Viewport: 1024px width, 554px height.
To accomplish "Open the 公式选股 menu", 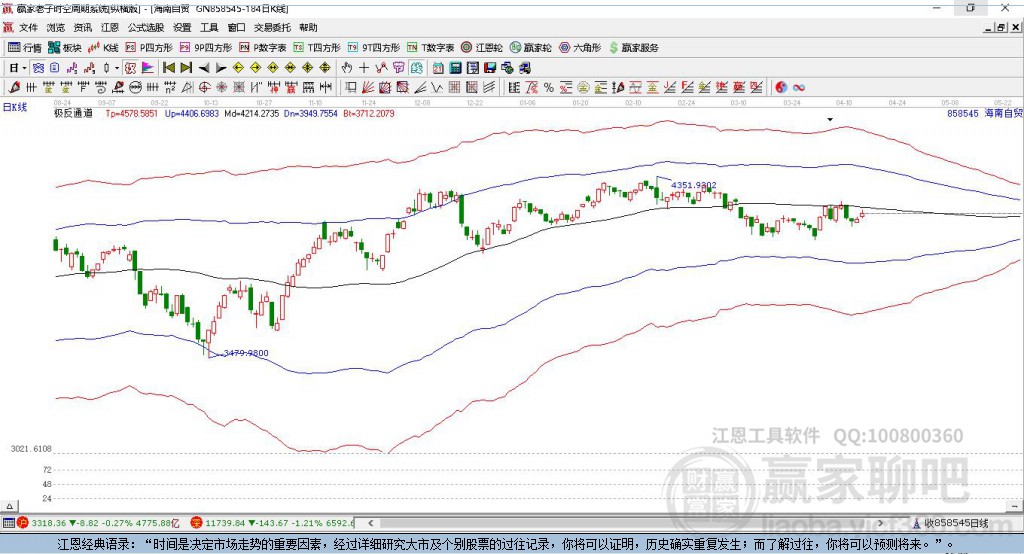I will [146, 27].
